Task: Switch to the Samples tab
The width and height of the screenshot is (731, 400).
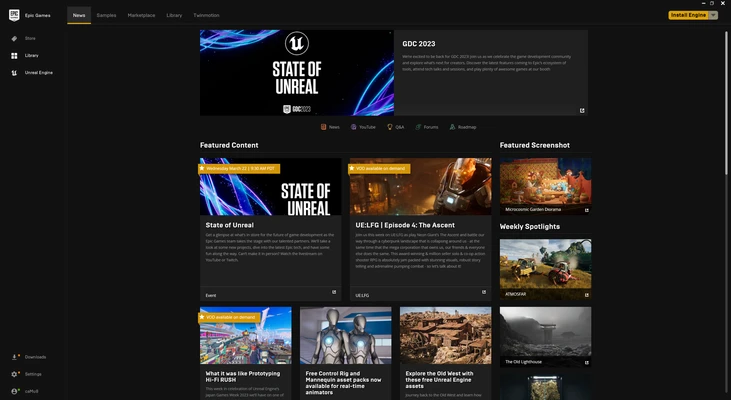Action: pos(106,15)
